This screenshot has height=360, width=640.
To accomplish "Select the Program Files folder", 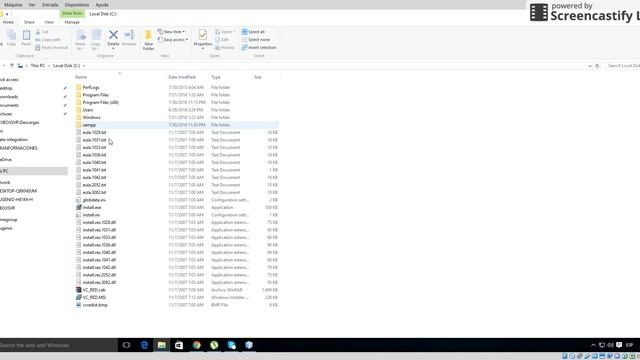I will (96, 95).
